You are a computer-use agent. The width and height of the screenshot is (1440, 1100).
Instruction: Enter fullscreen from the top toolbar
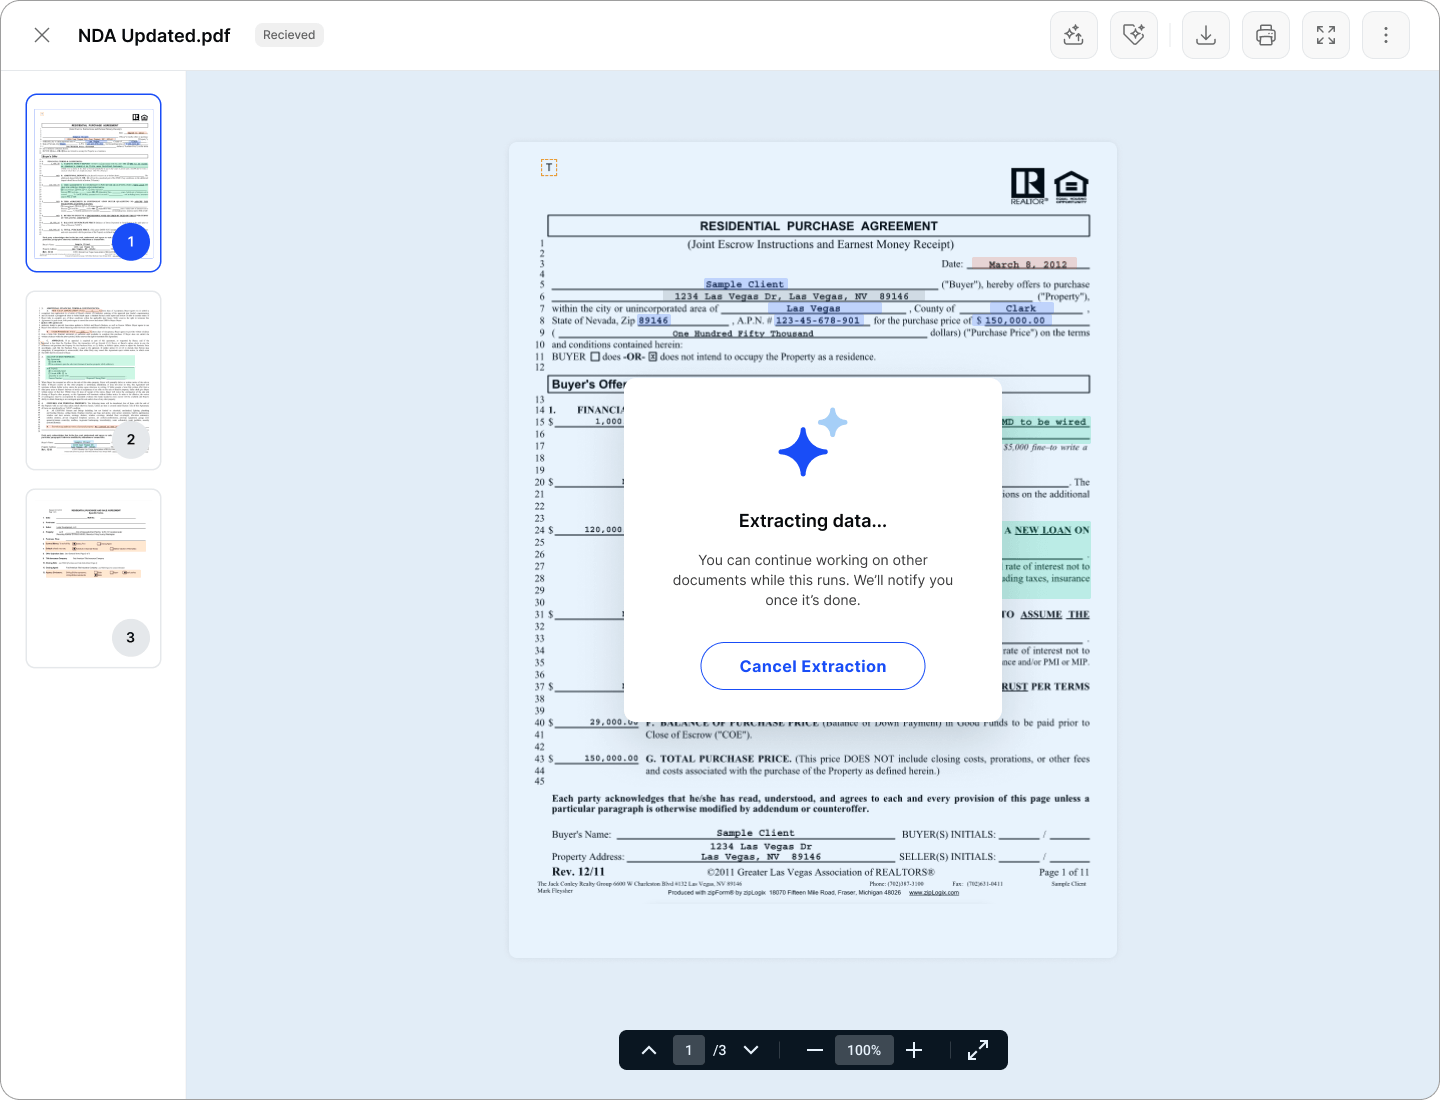pos(1326,36)
